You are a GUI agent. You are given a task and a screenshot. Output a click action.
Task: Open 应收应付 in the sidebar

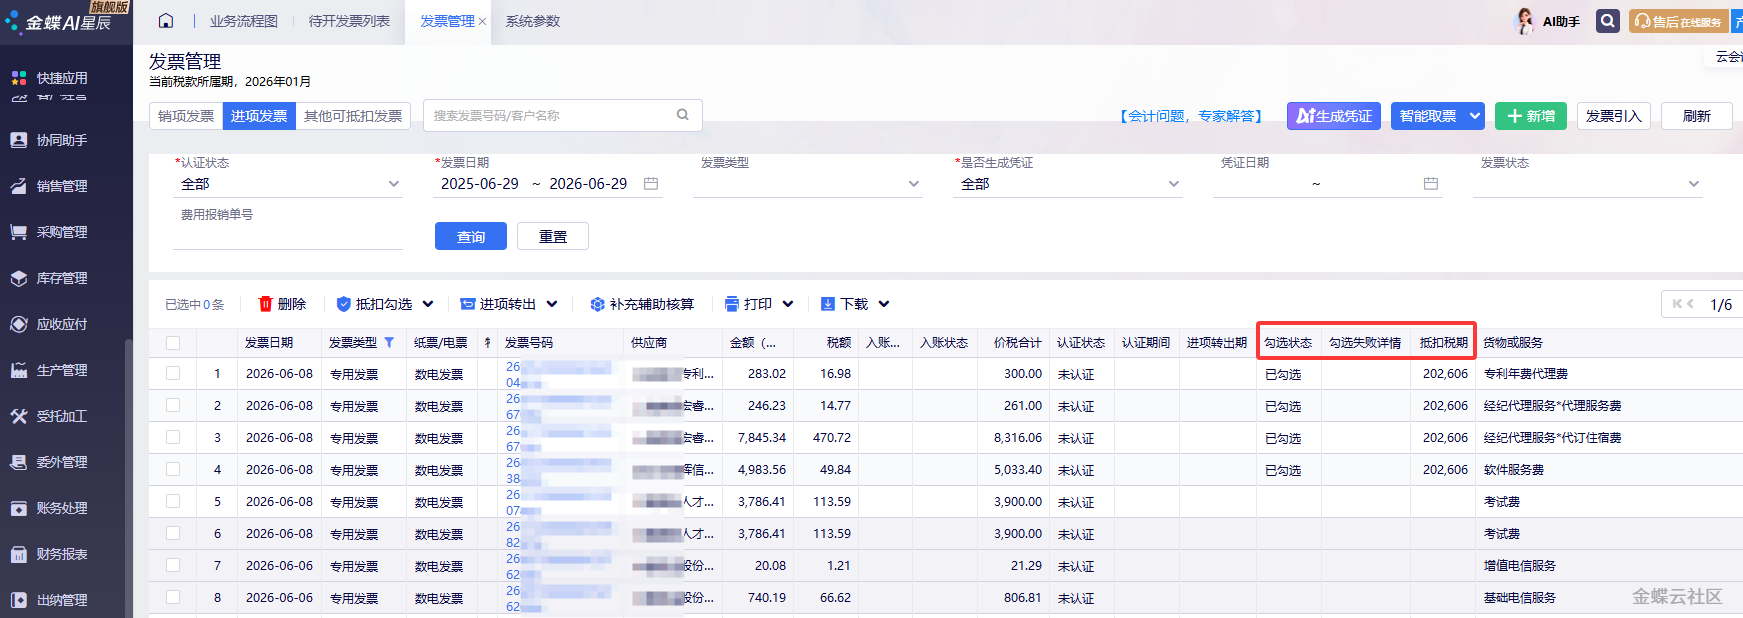tap(62, 324)
